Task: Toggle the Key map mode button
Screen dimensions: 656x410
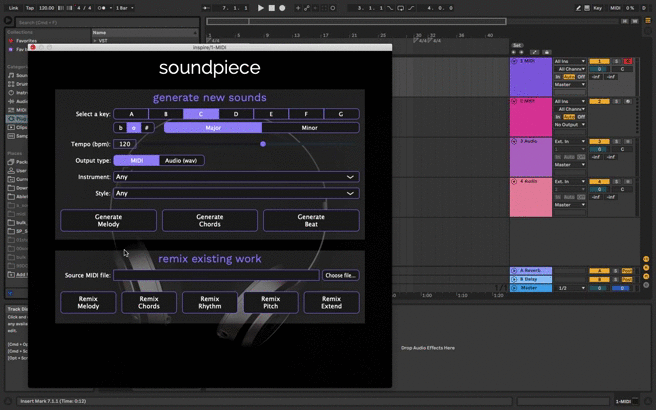Action: click(597, 8)
